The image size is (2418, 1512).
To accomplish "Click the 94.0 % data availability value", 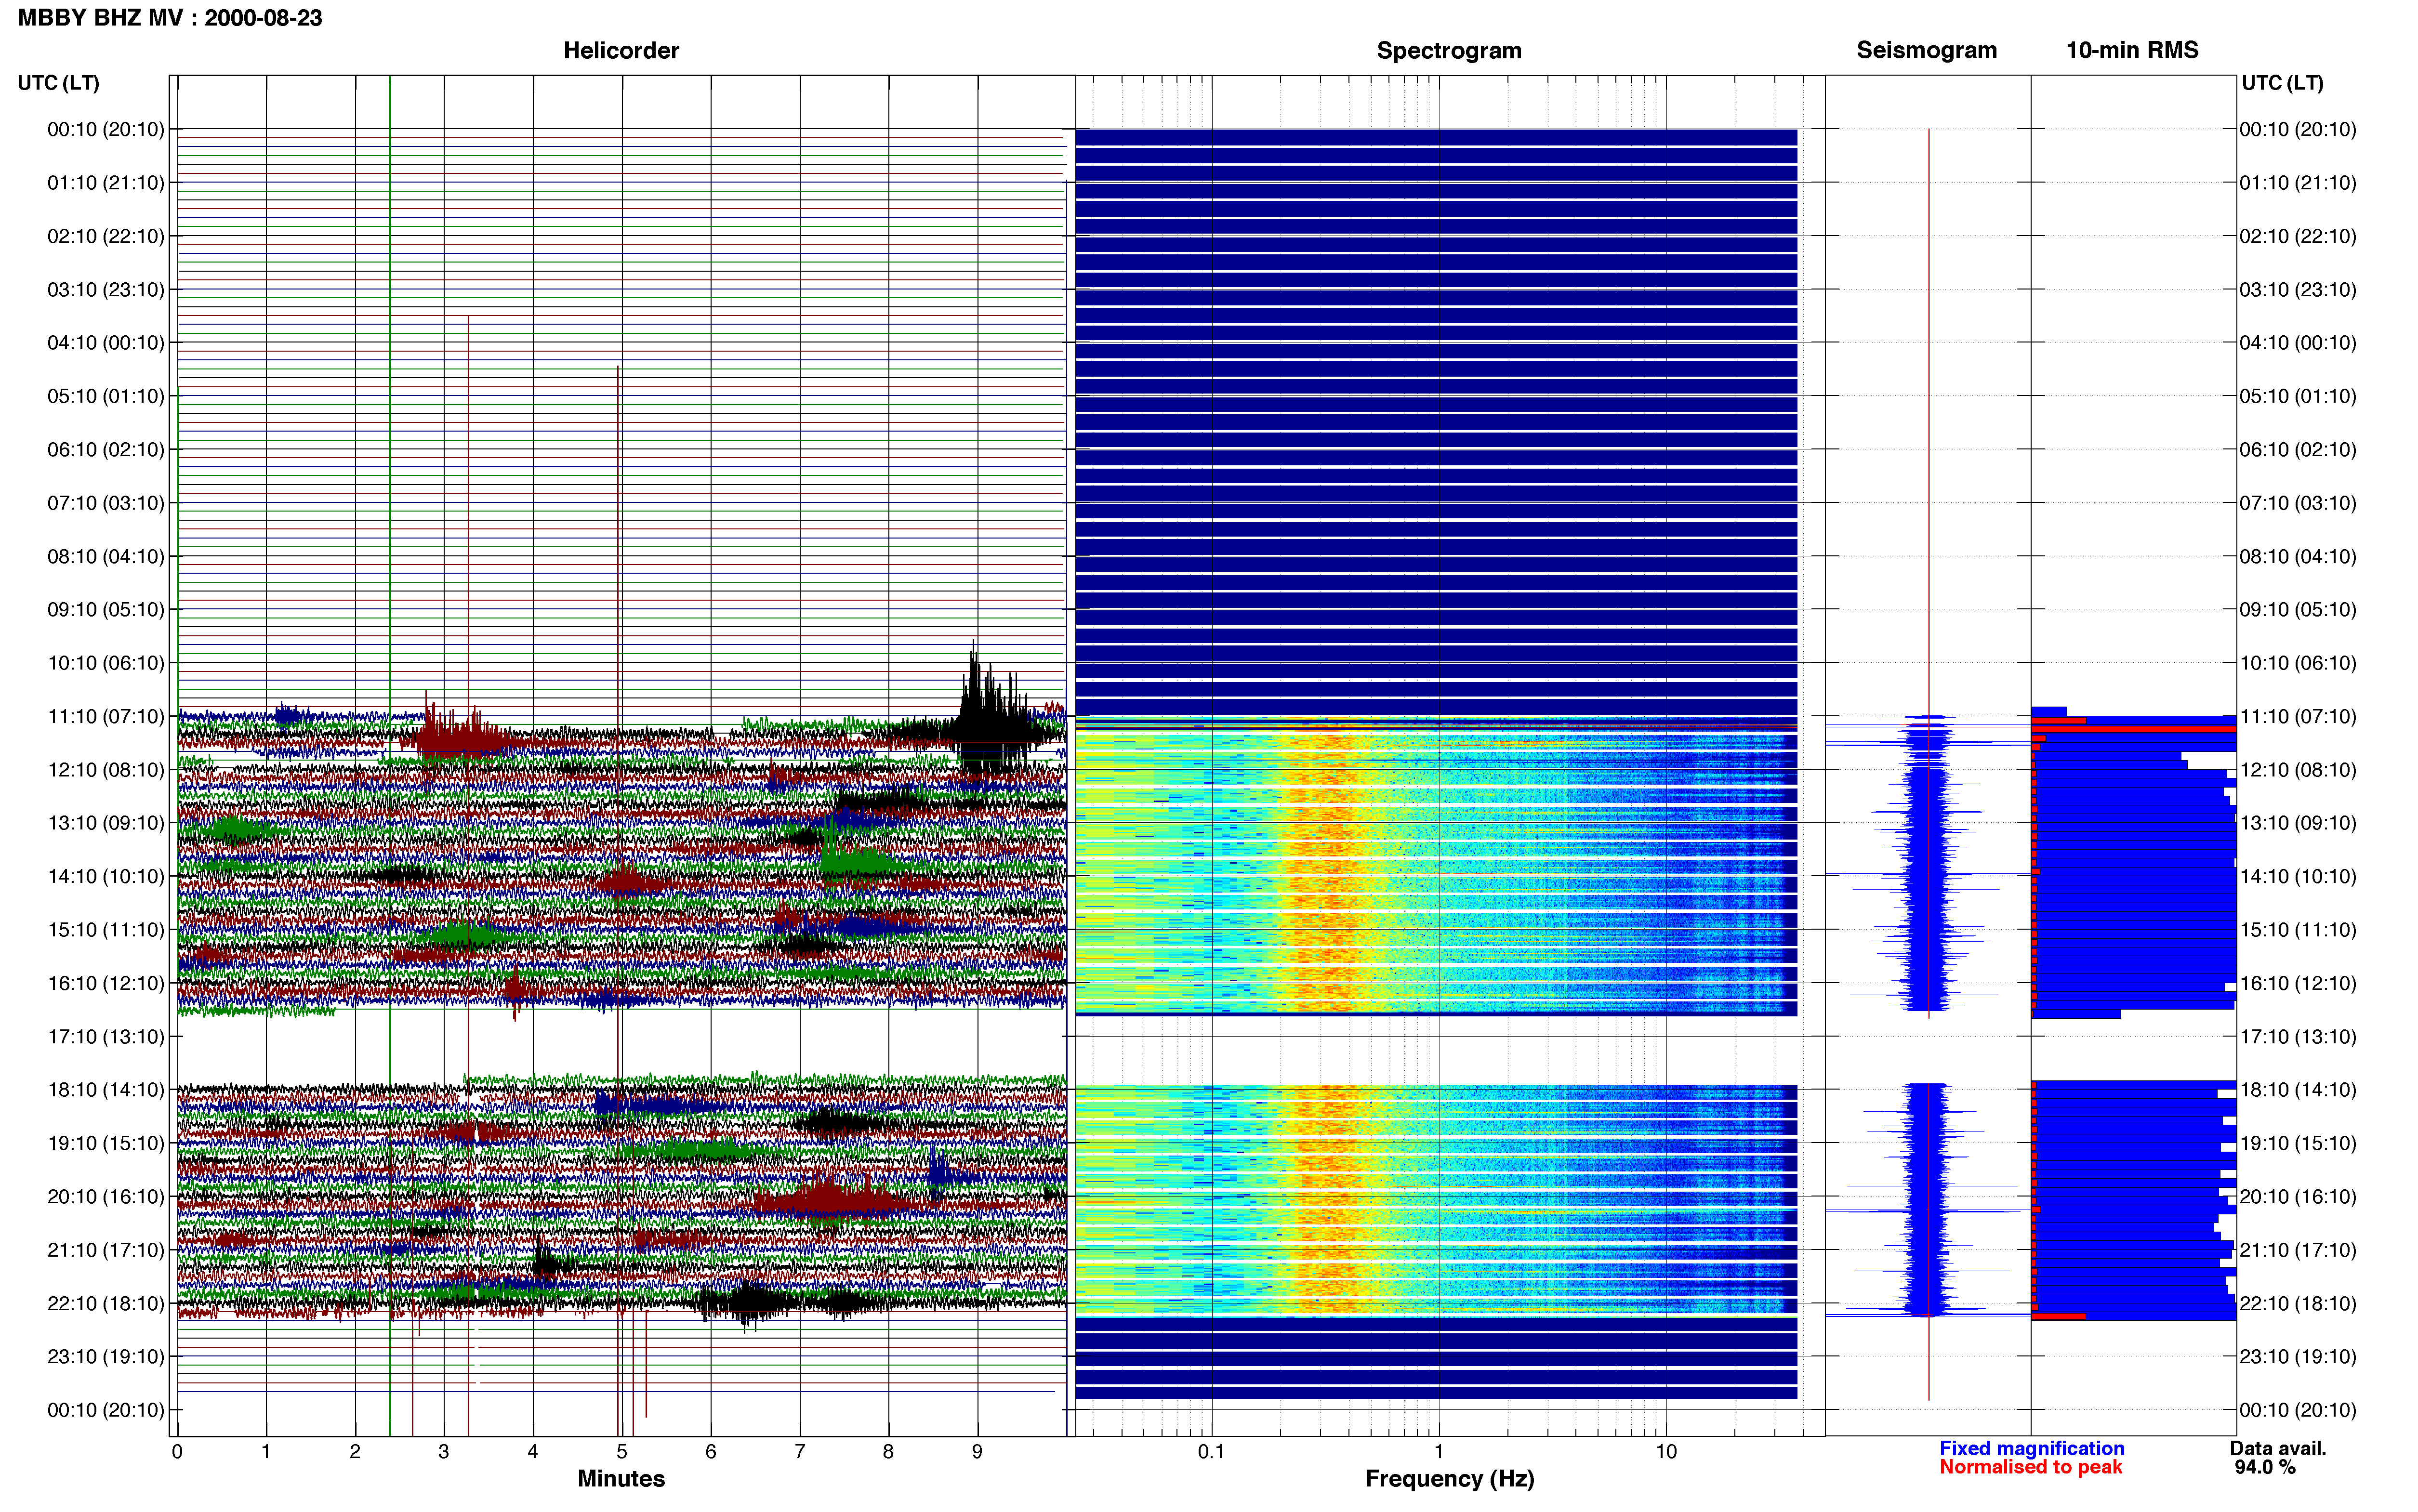I will click(2265, 1467).
